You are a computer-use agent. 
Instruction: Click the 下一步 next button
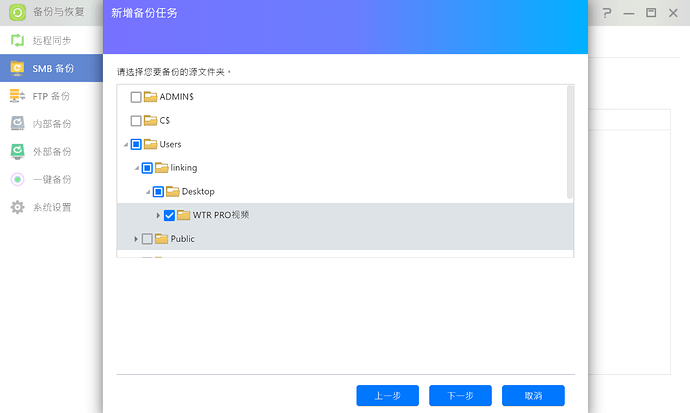click(x=460, y=396)
